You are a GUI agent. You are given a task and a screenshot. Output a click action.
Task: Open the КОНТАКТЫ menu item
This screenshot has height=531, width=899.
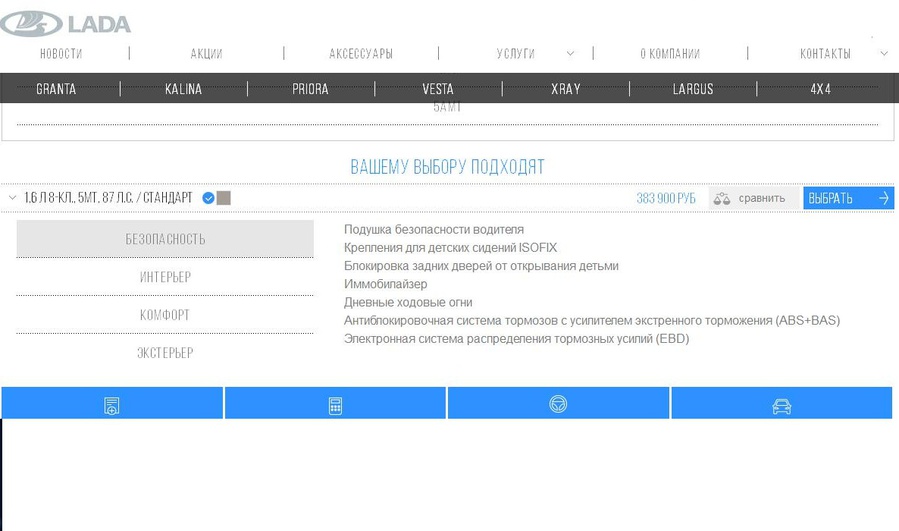pyautogui.click(x=825, y=53)
